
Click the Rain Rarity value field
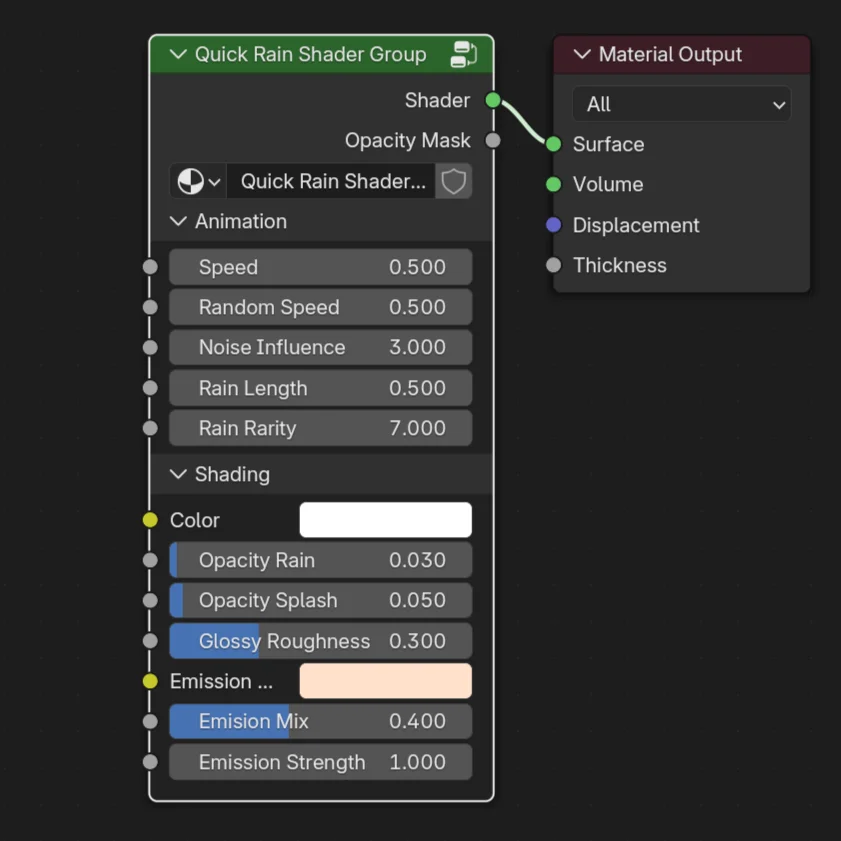pyautogui.click(x=320, y=428)
